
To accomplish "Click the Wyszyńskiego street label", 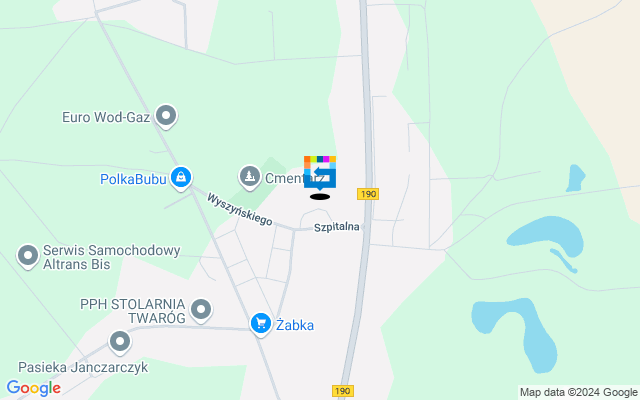I will (240, 209).
